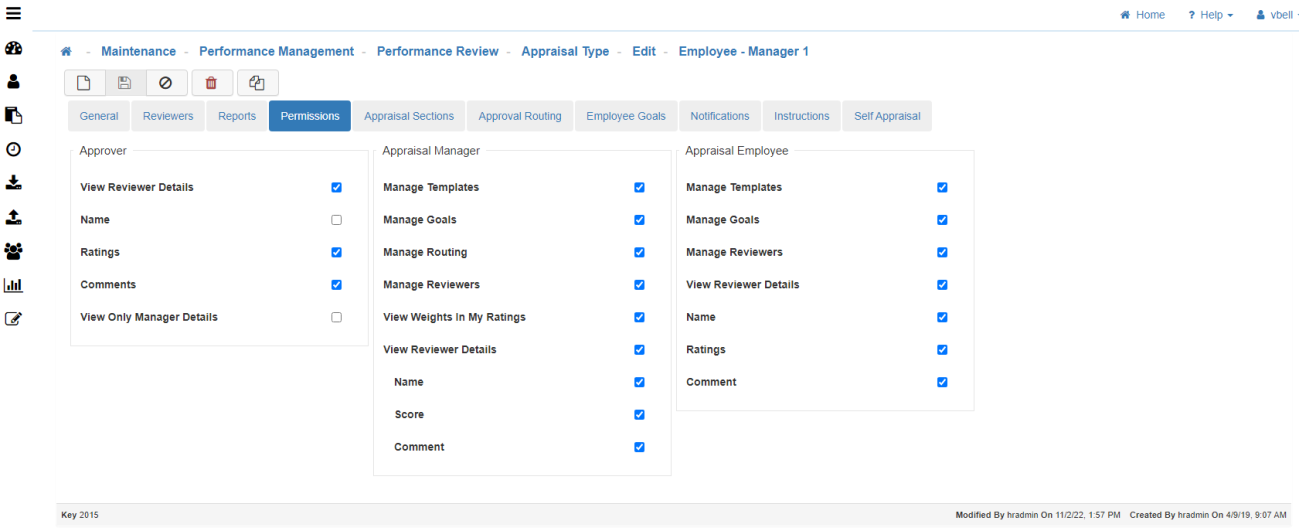This screenshot has height=531, width=1299.
Task: Open the group of people sidebar icon
Action: click(x=14, y=251)
